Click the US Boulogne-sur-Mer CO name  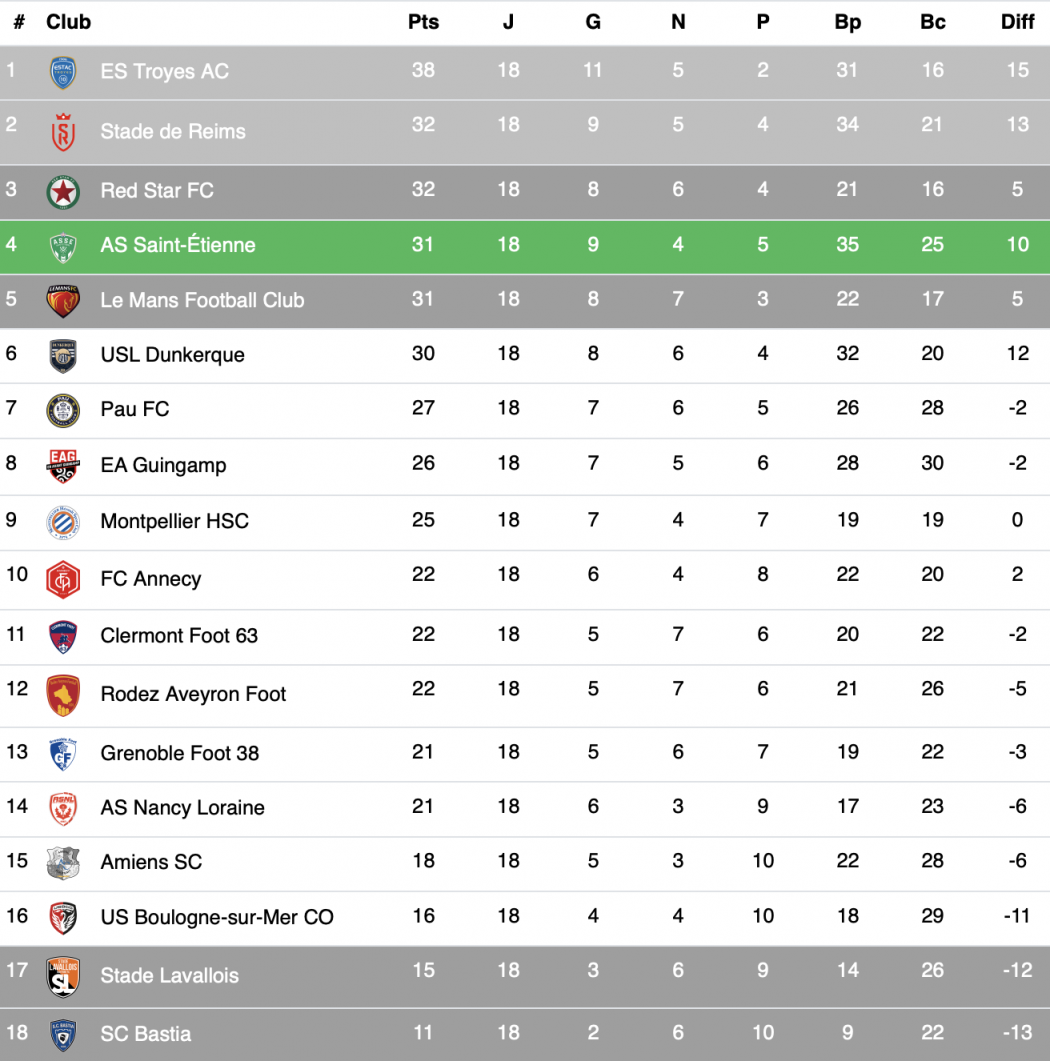point(217,917)
